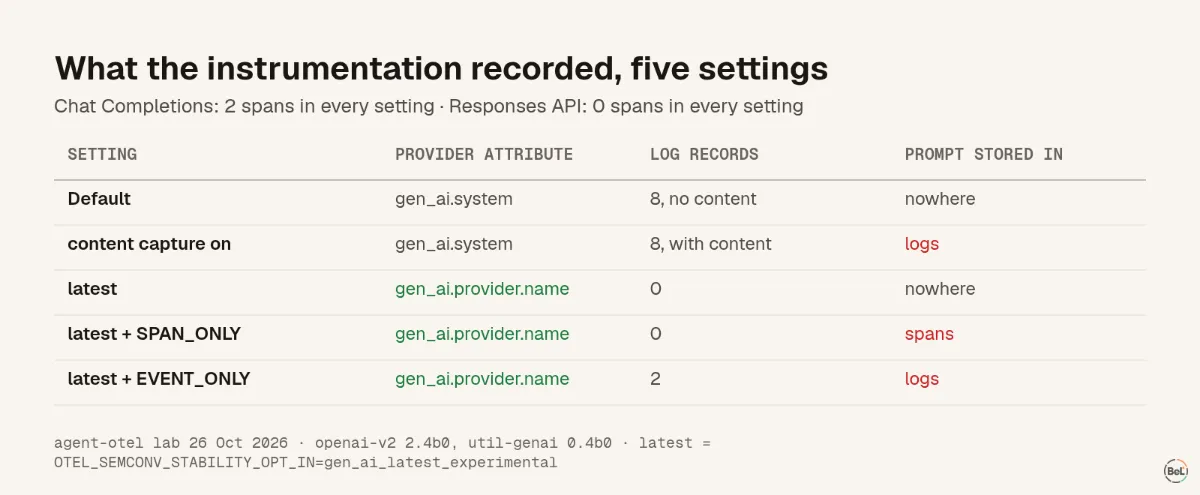Click gen_ai.provider.name in the SPAN_ONLY row

click(x=482, y=334)
